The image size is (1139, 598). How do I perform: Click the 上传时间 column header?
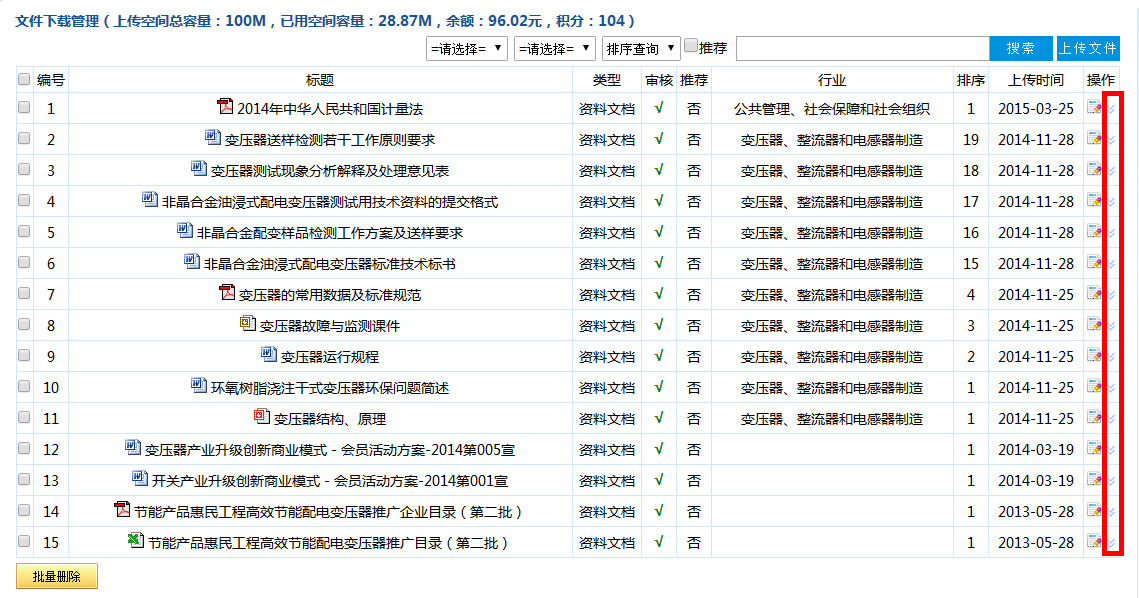(1036, 80)
